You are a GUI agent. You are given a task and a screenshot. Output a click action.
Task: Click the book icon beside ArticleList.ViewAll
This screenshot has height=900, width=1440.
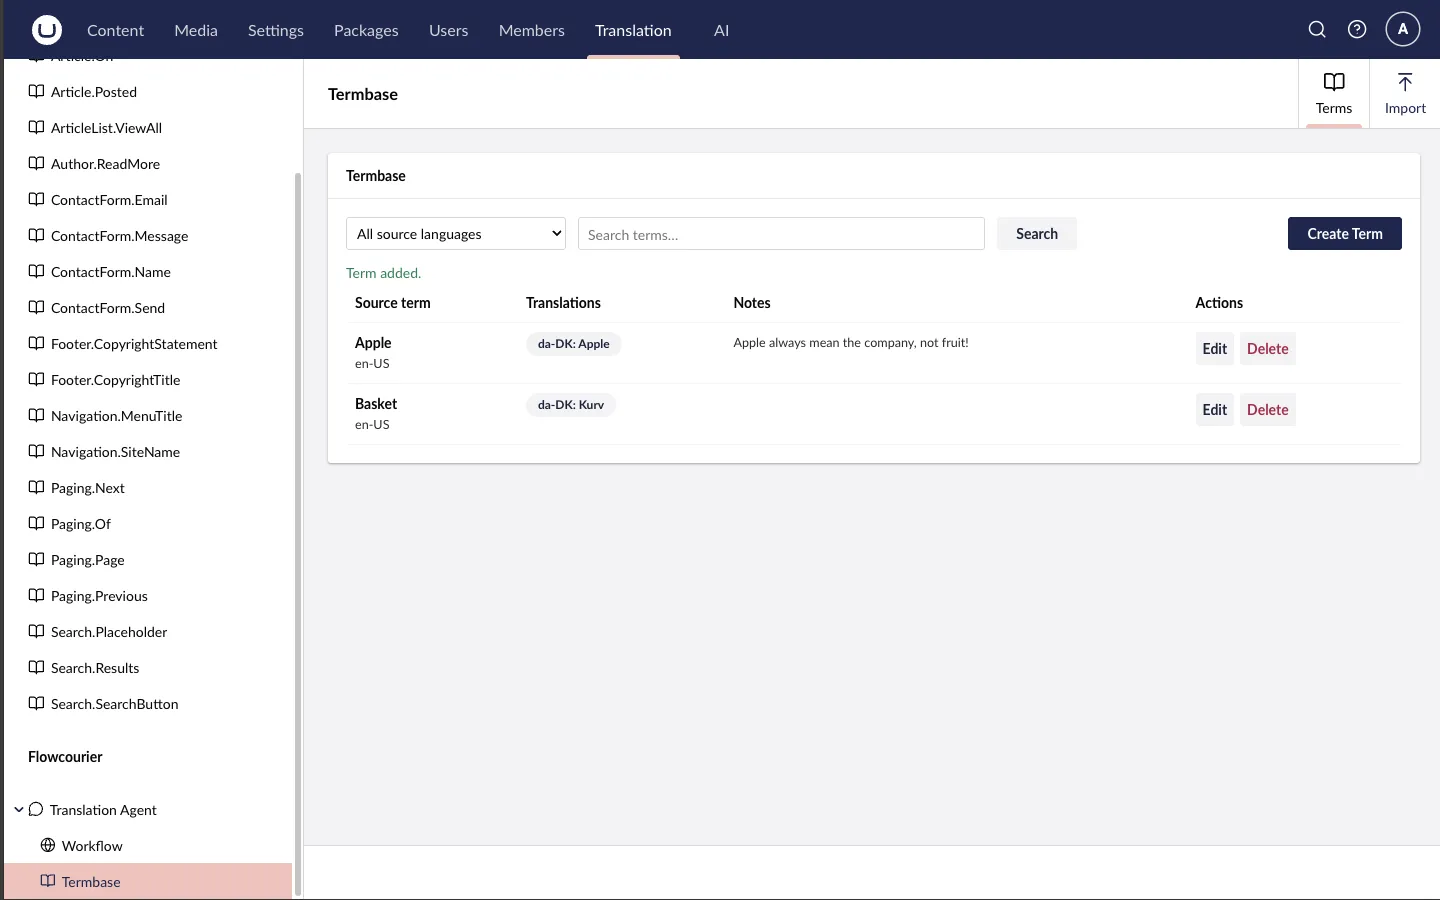tap(36, 128)
